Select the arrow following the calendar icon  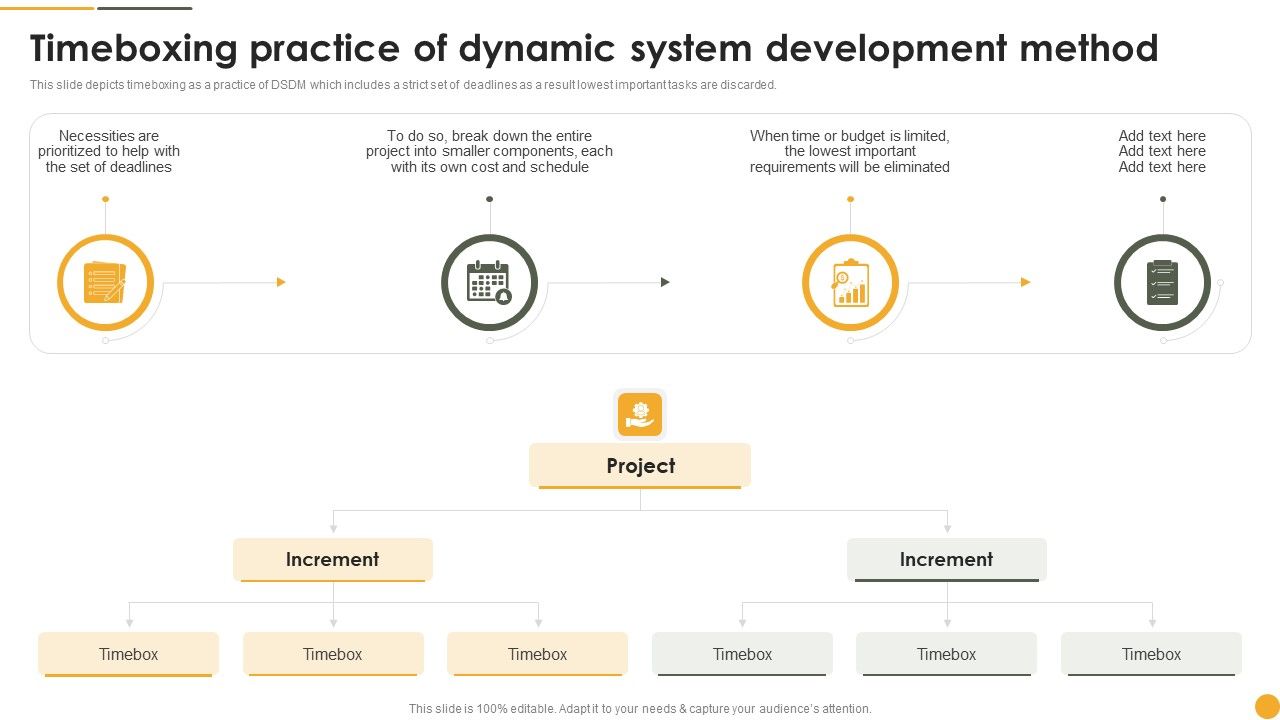665,282
